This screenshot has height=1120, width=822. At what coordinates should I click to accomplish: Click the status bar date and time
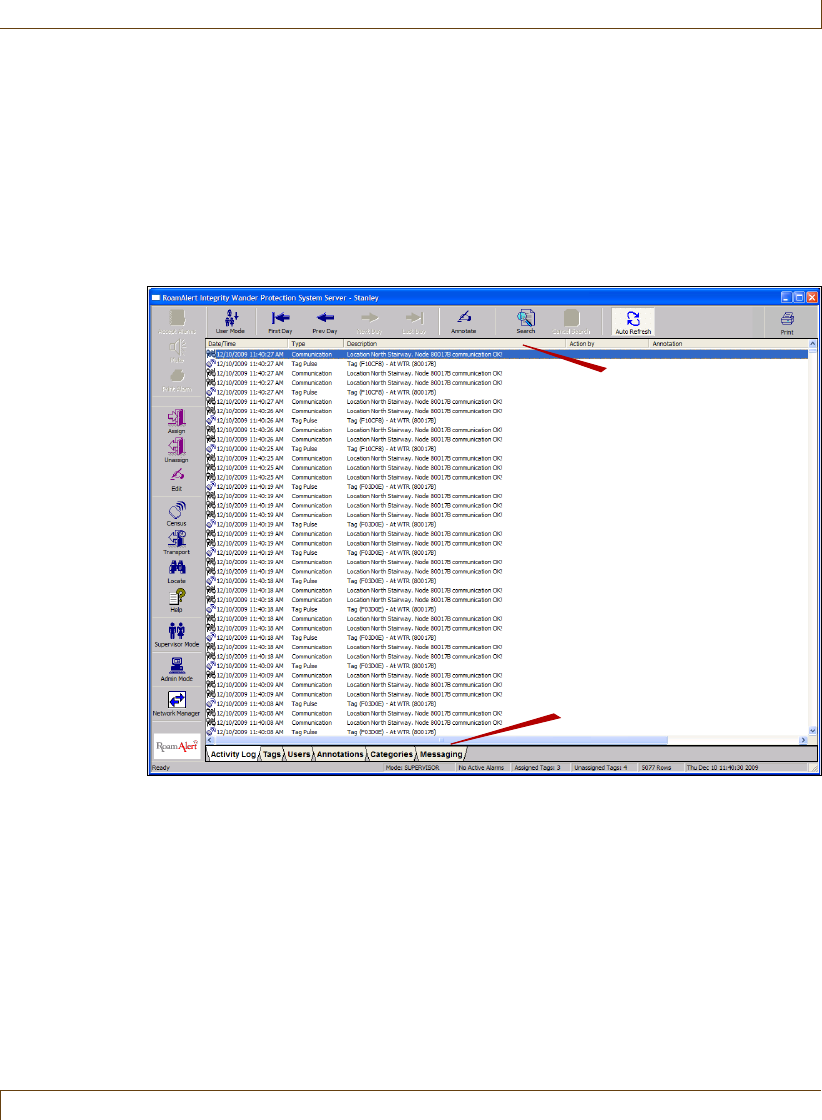pyautogui.click(x=722, y=768)
